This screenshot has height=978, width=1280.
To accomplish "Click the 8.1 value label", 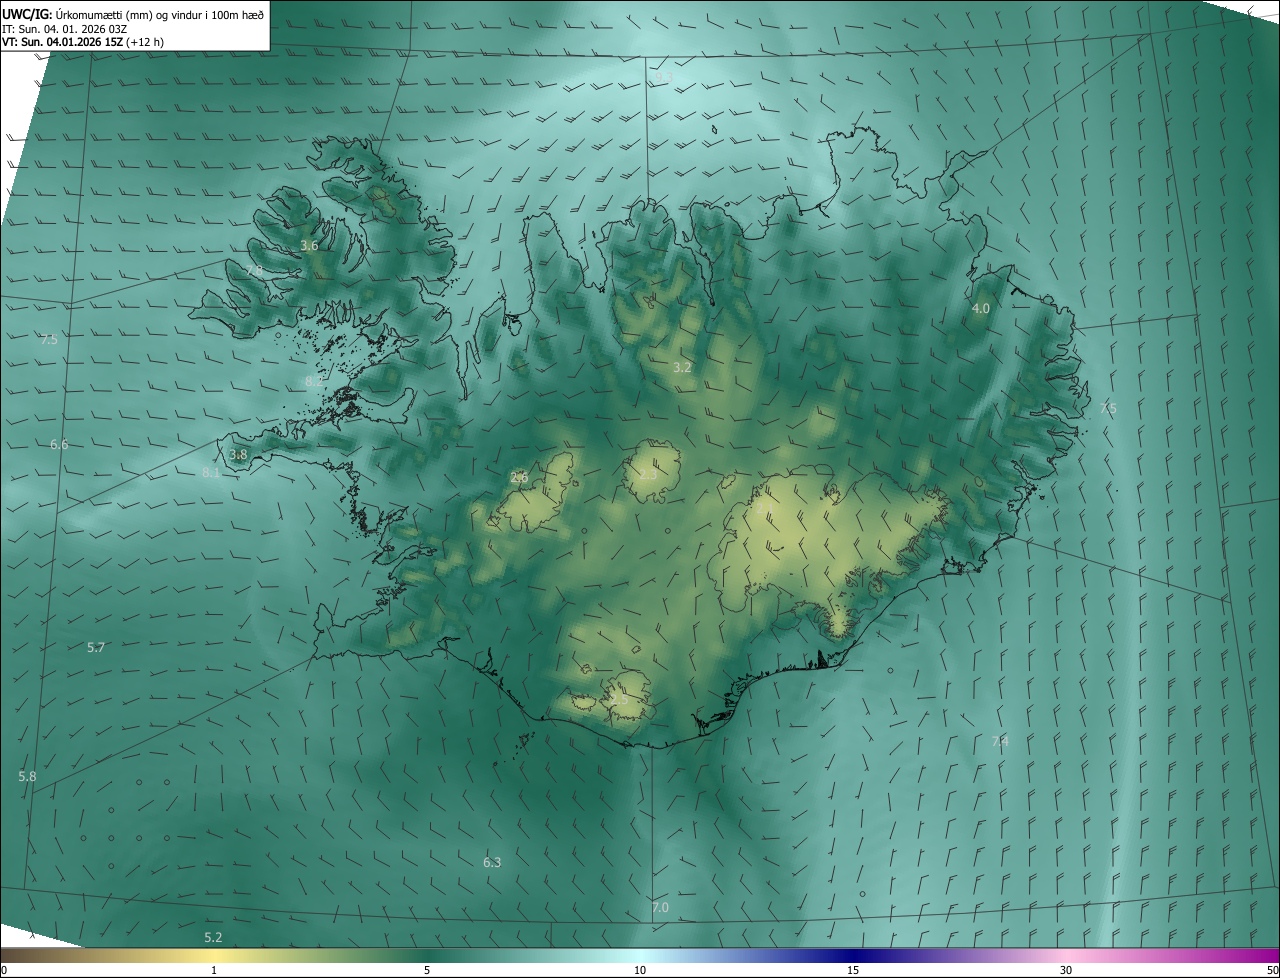I will pos(211,472).
